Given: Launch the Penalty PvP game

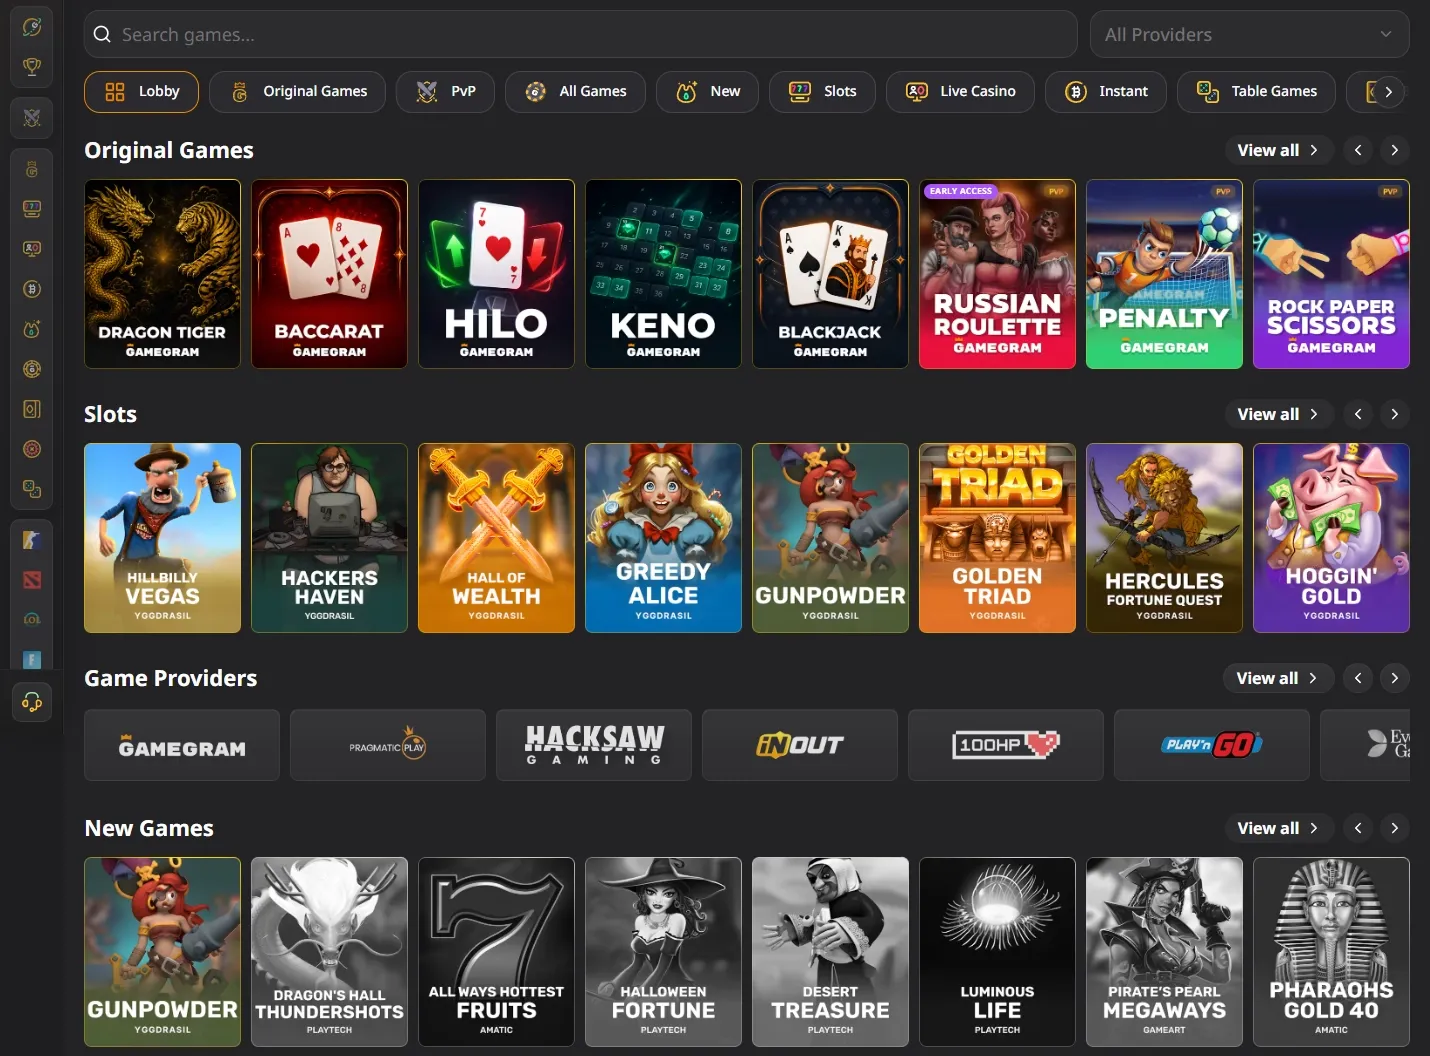Looking at the screenshot, I should [x=1164, y=274].
